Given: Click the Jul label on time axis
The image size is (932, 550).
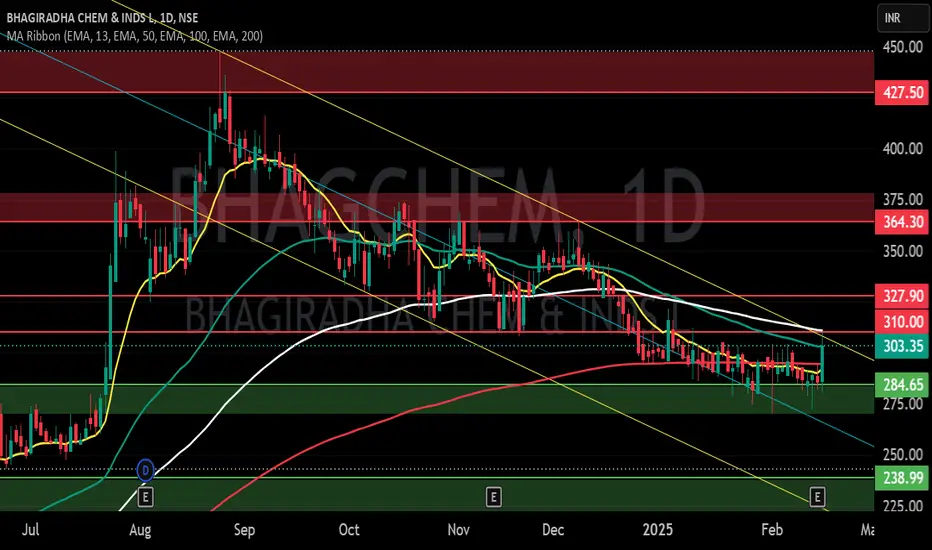Looking at the screenshot, I should (30, 529).
